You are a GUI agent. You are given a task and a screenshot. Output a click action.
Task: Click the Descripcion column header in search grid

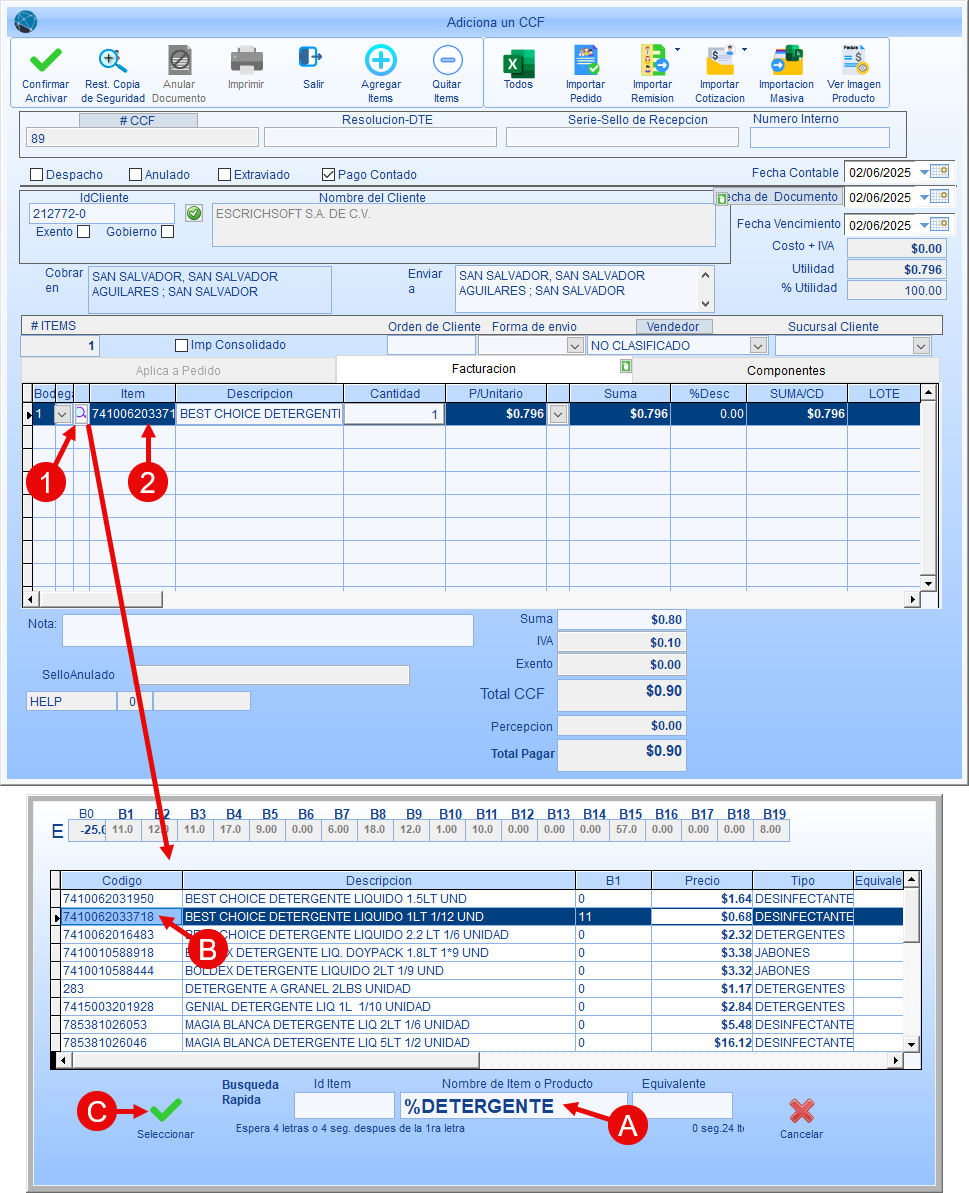click(x=379, y=880)
